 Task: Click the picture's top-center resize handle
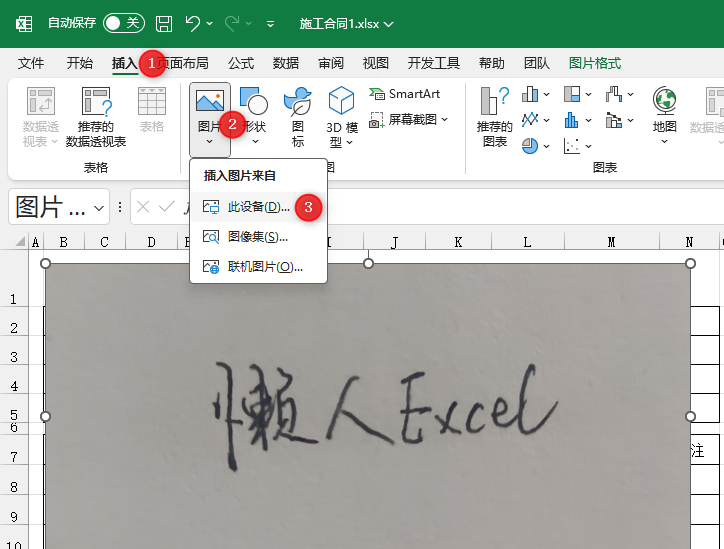click(x=368, y=263)
